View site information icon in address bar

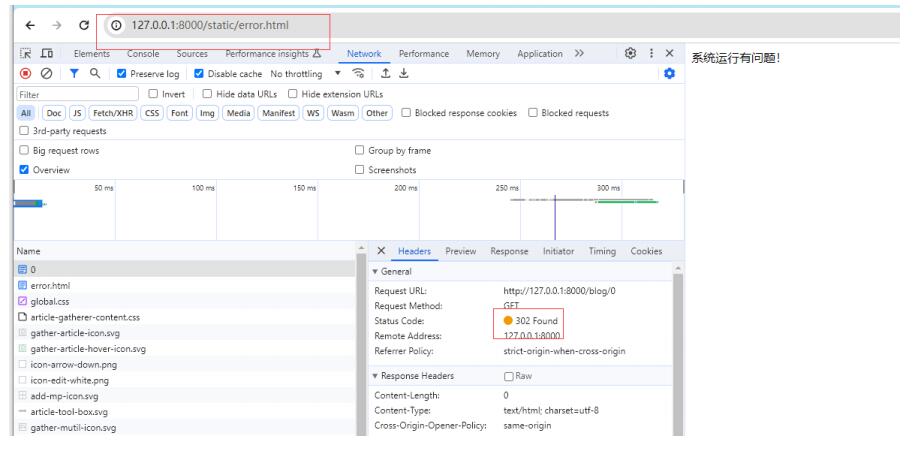(116, 25)
